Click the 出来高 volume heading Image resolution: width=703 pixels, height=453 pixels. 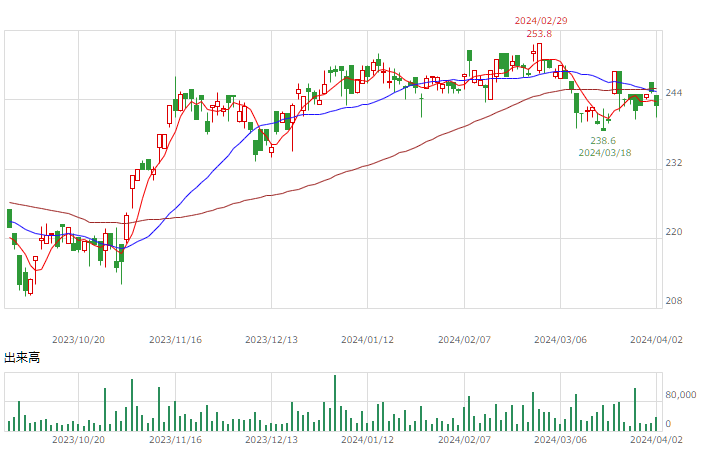pos(22,358)
